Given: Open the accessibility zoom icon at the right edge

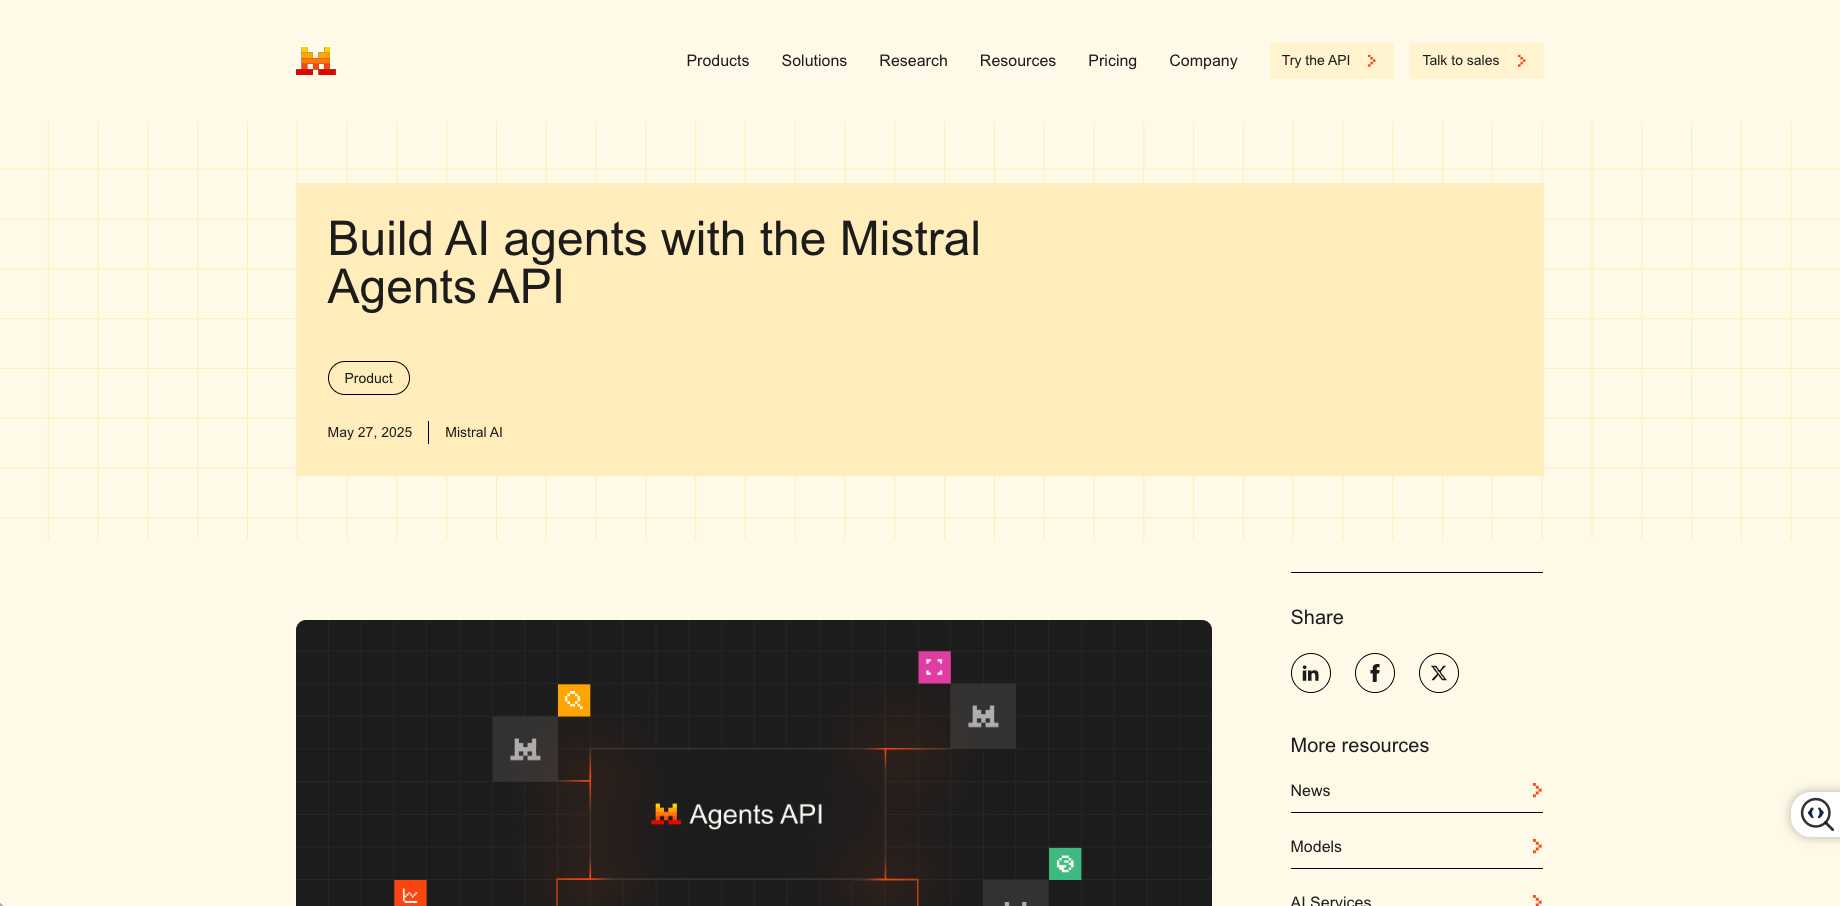Looking at the screenshot, I should [x=1817, y=814].
